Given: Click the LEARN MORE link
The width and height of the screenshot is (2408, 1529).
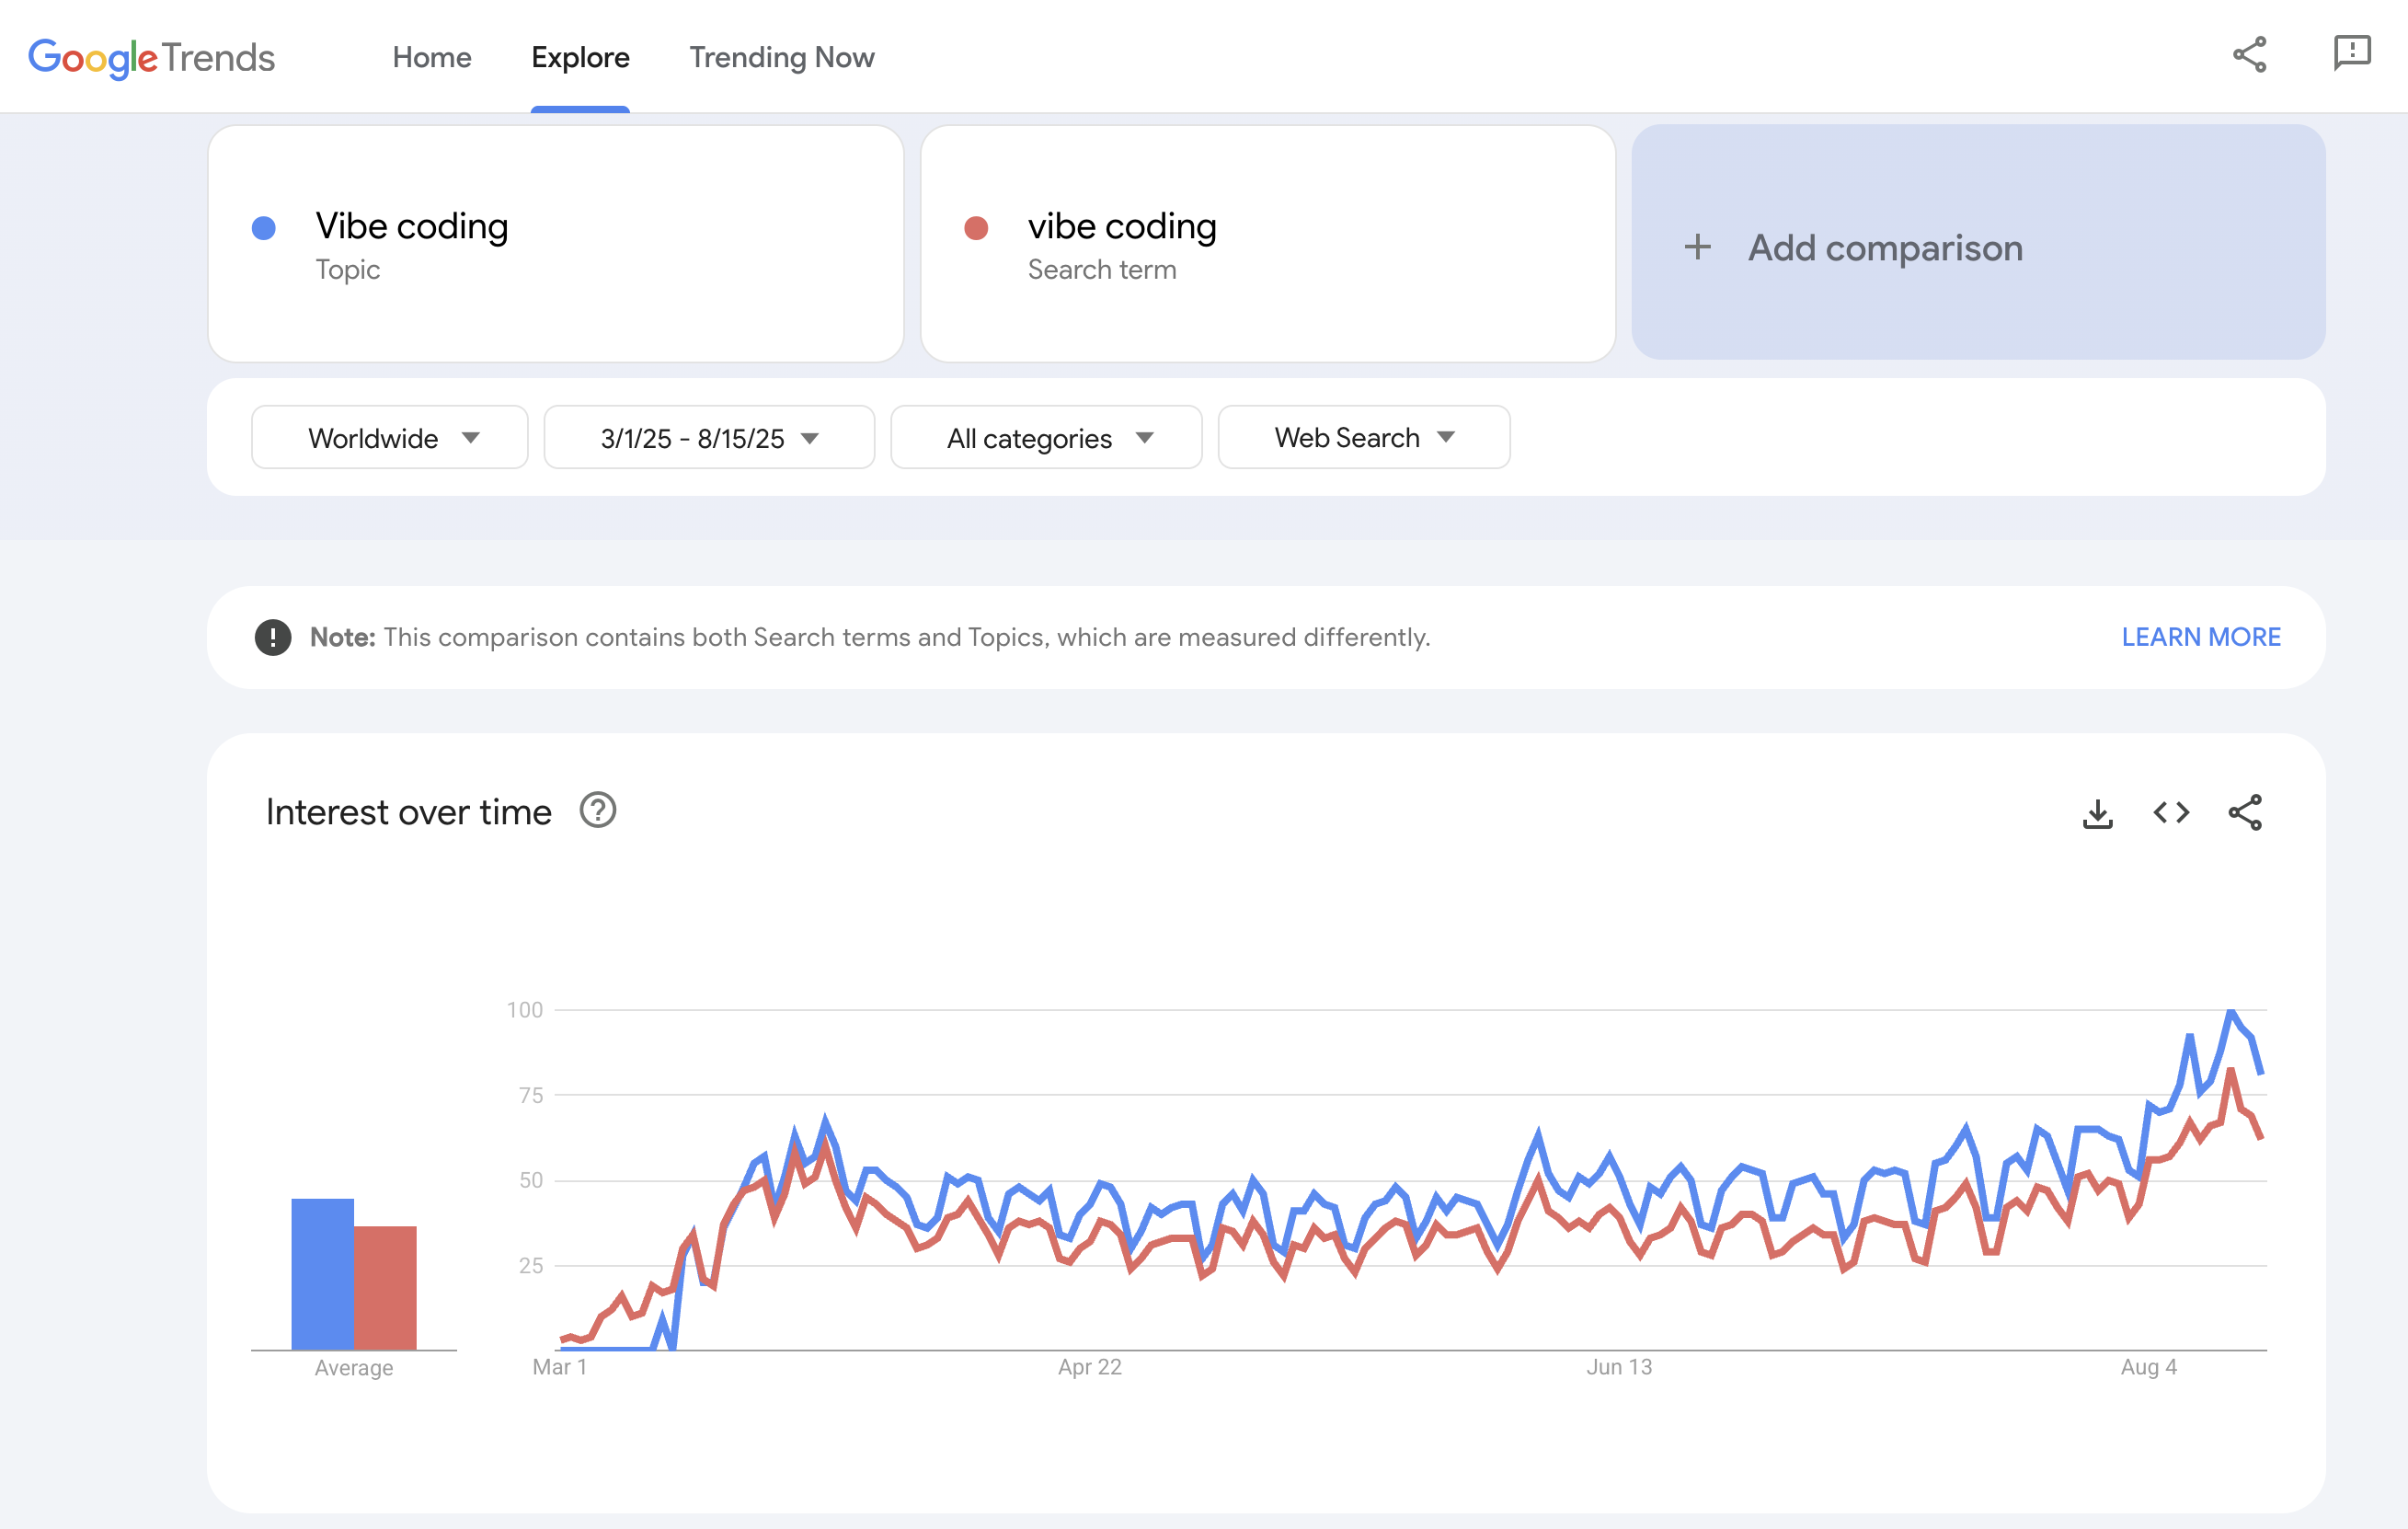Looking at the screenshot, I should [x=2200, y=636].
